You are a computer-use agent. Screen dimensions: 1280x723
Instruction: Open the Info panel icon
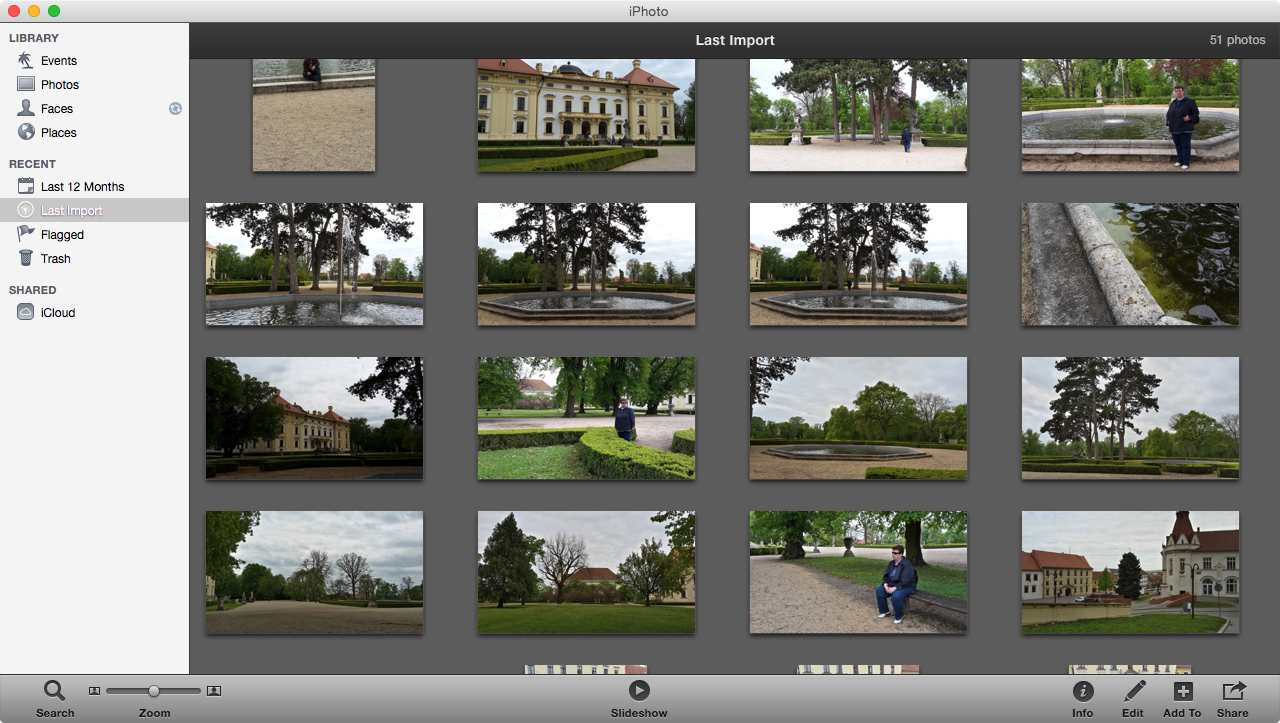pyautogui.click(x=1083, y=691)
